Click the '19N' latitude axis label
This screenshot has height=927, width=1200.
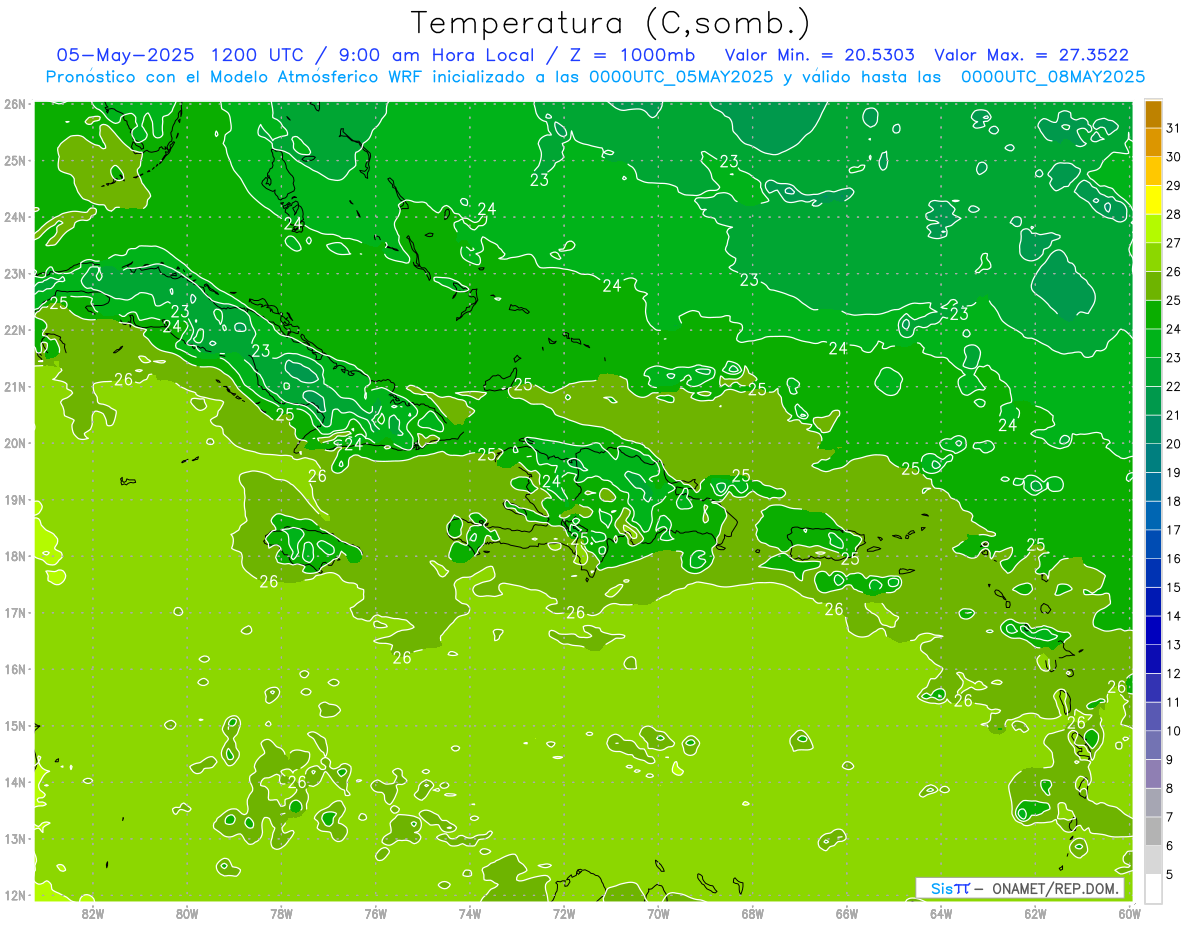(14, 499)
